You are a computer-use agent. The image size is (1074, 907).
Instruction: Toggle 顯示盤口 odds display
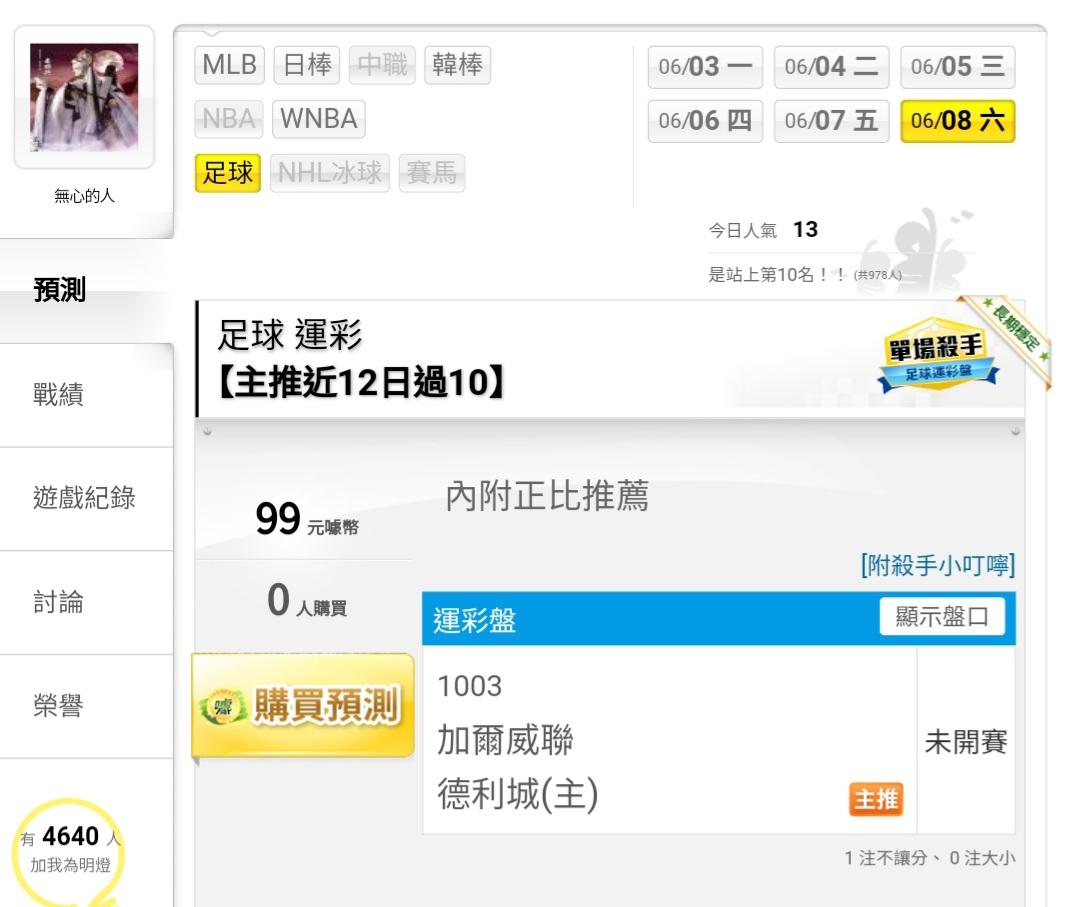point(942,617)
